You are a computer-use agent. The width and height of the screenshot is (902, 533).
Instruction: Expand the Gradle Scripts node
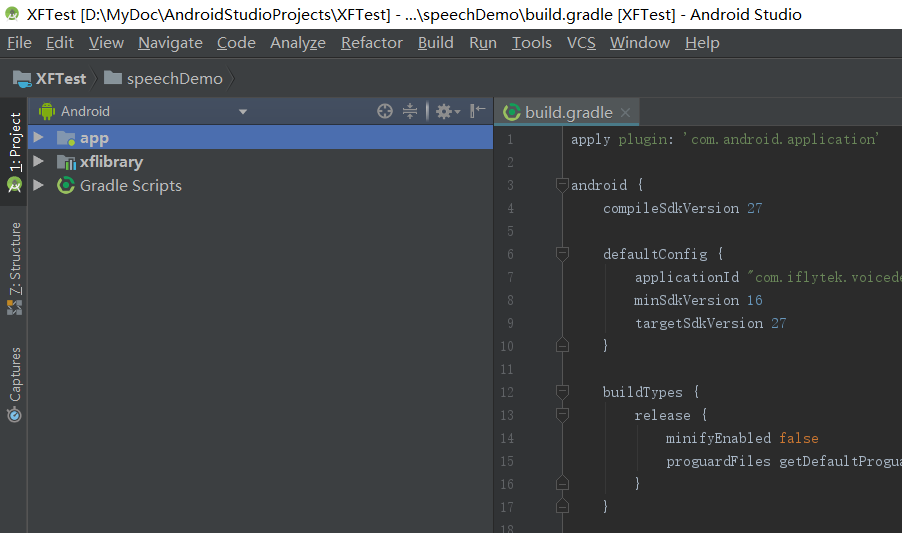click(39, 185)
